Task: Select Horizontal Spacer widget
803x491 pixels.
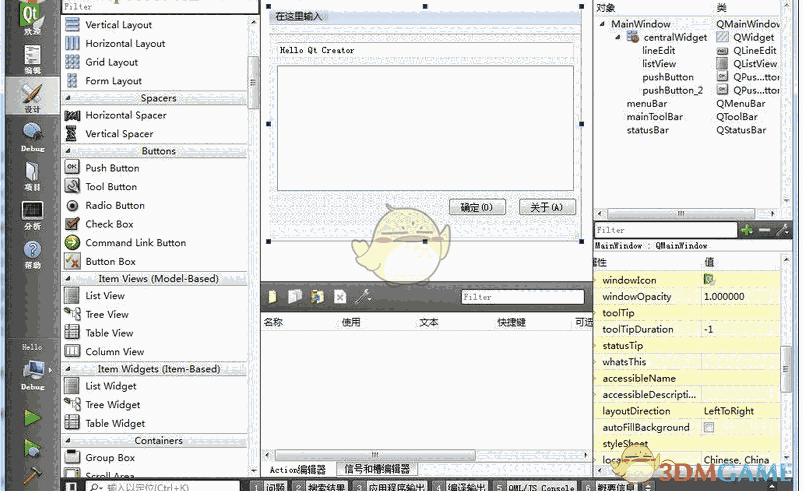Action: tap(125, 115)
